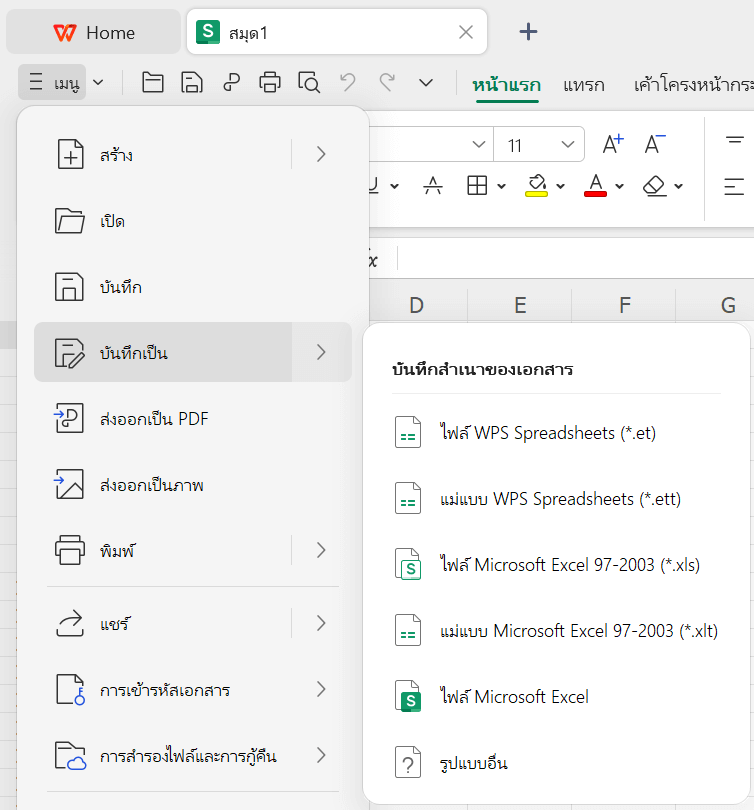Open the เค้าโครงหน้ากระดาษ ribbon tab

point(694,84)
